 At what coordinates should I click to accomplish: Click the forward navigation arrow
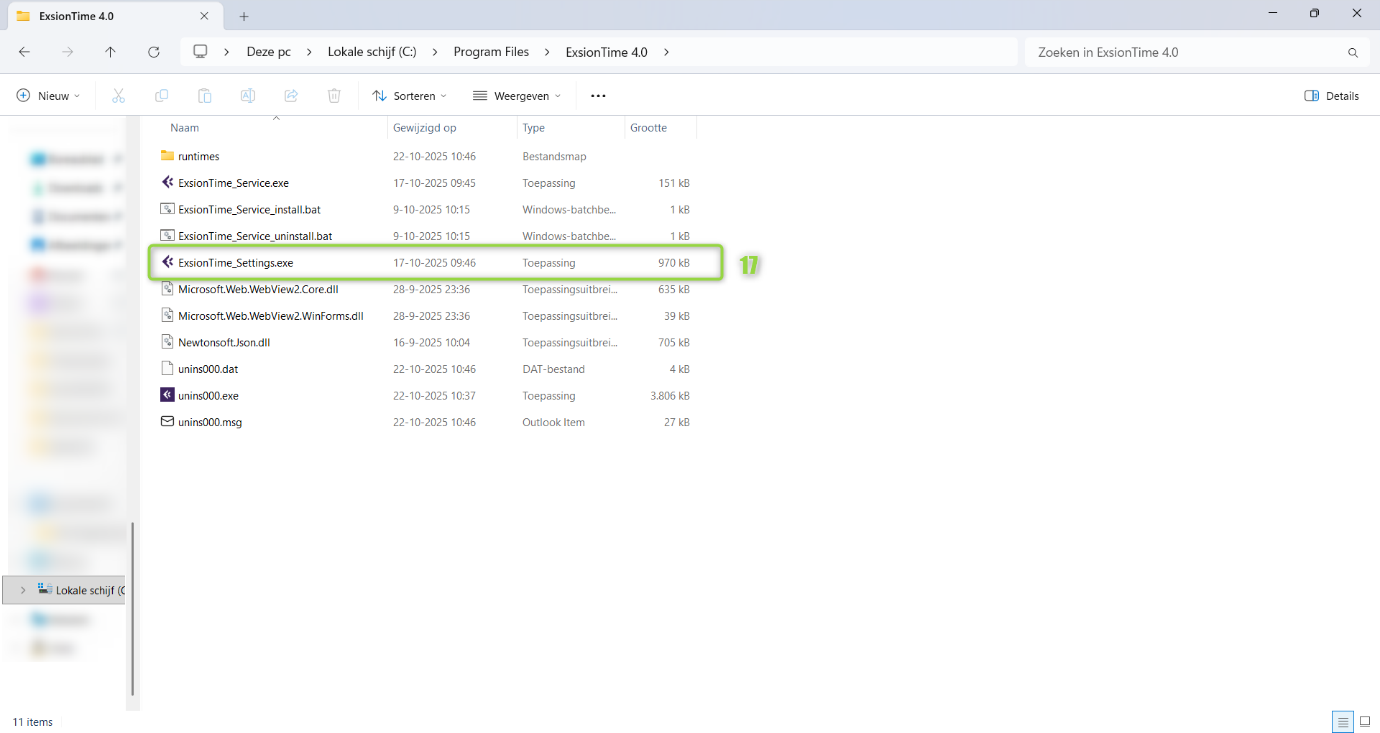point(67,52)
